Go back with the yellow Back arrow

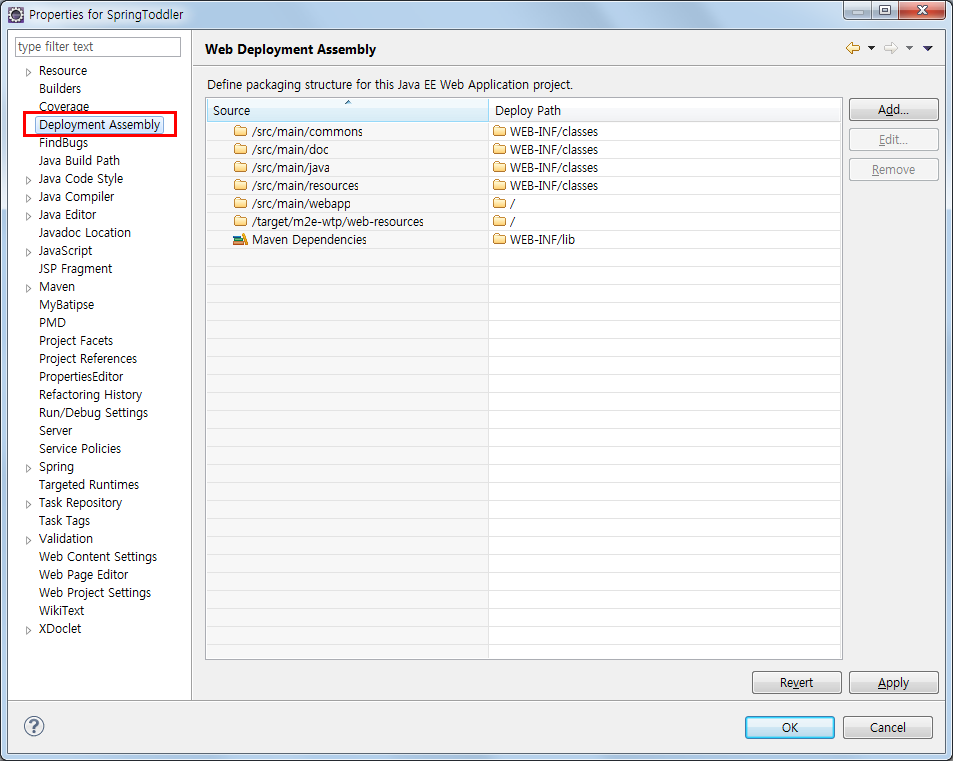pos(853,48)
